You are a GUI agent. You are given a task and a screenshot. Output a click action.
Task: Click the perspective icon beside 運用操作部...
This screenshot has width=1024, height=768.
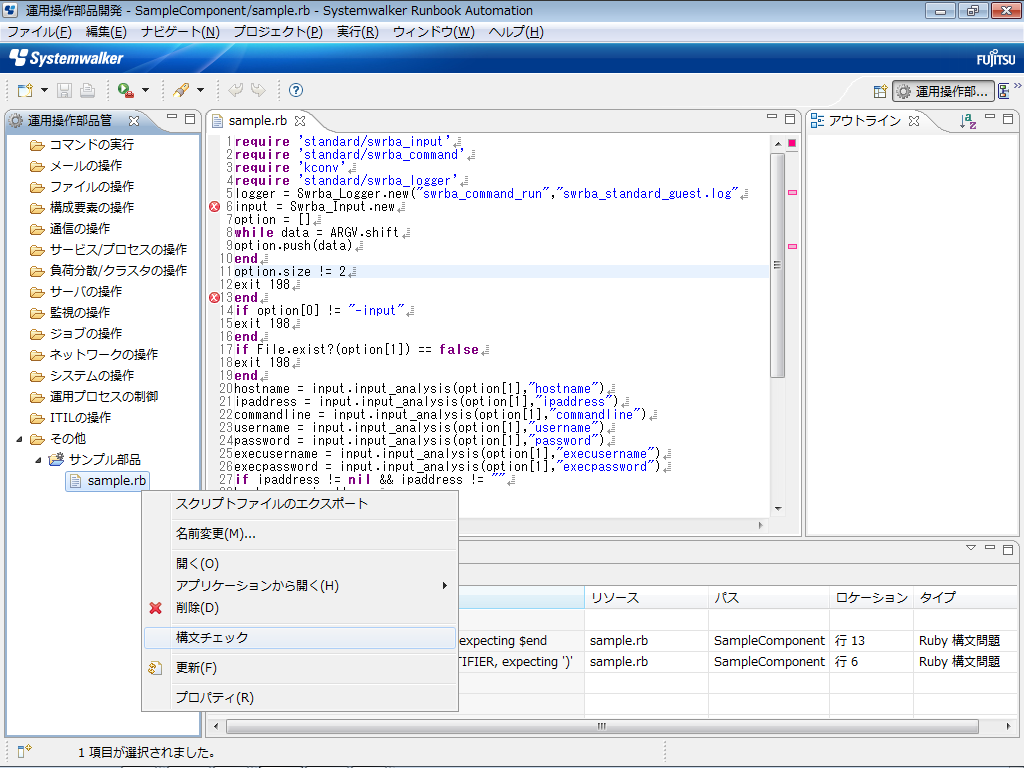[1004, 91]
